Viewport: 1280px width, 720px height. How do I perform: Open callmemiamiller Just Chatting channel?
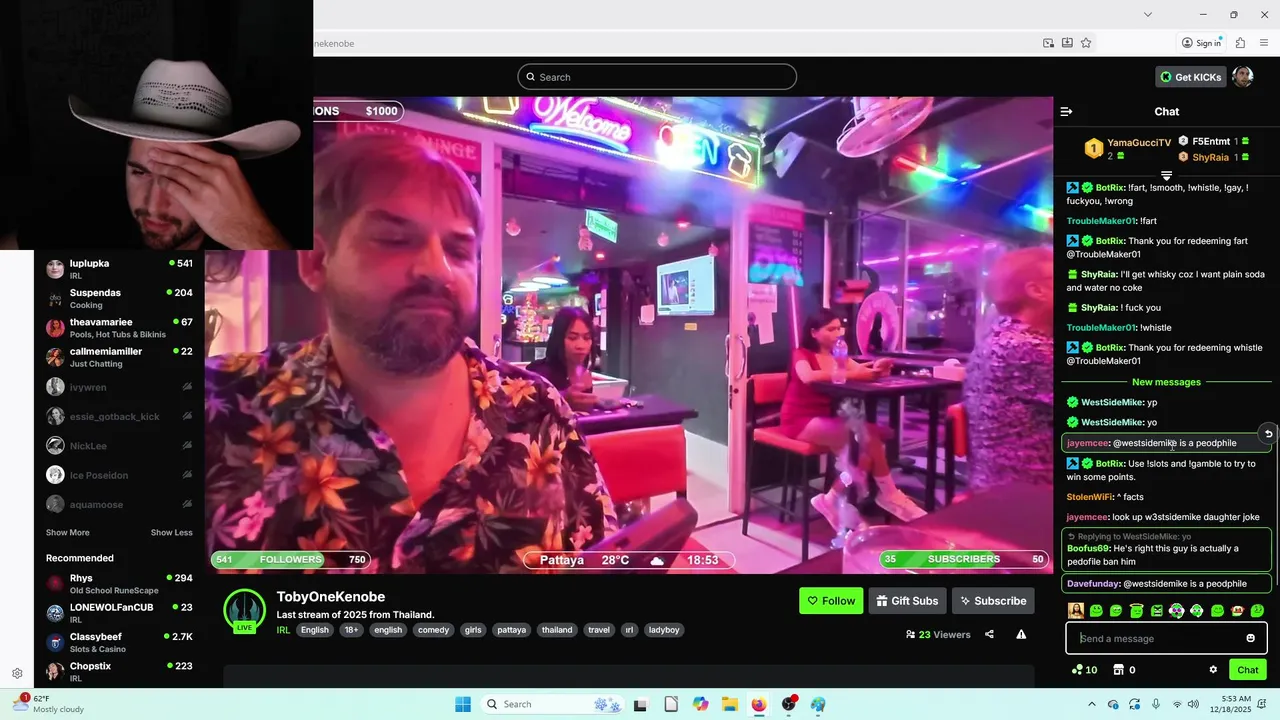pyautogui.click(x=120, y=357)
